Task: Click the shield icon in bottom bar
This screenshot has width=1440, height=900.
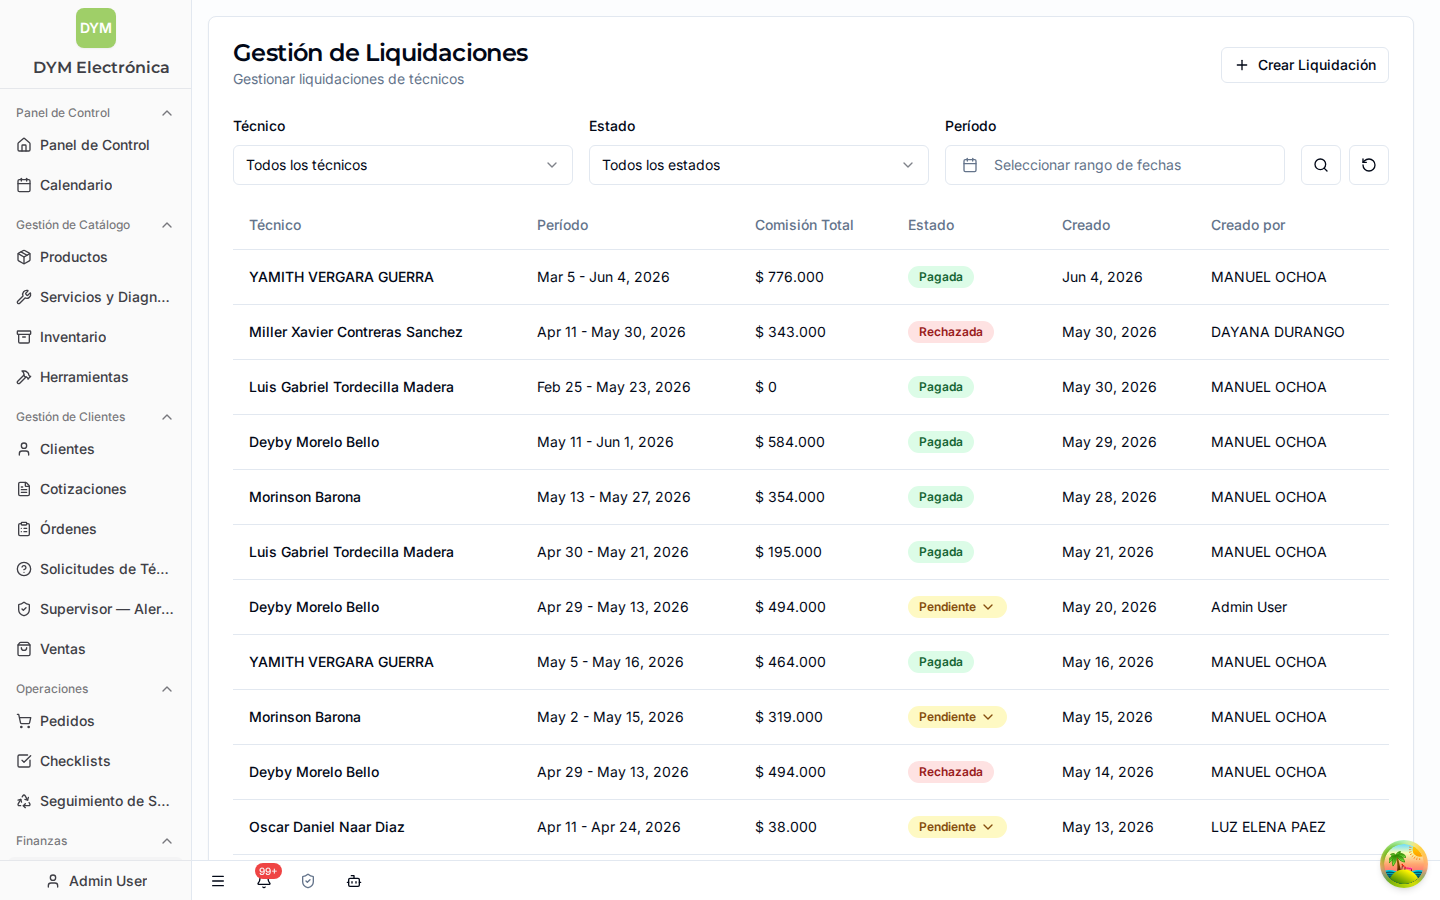Action: (308, 881)
